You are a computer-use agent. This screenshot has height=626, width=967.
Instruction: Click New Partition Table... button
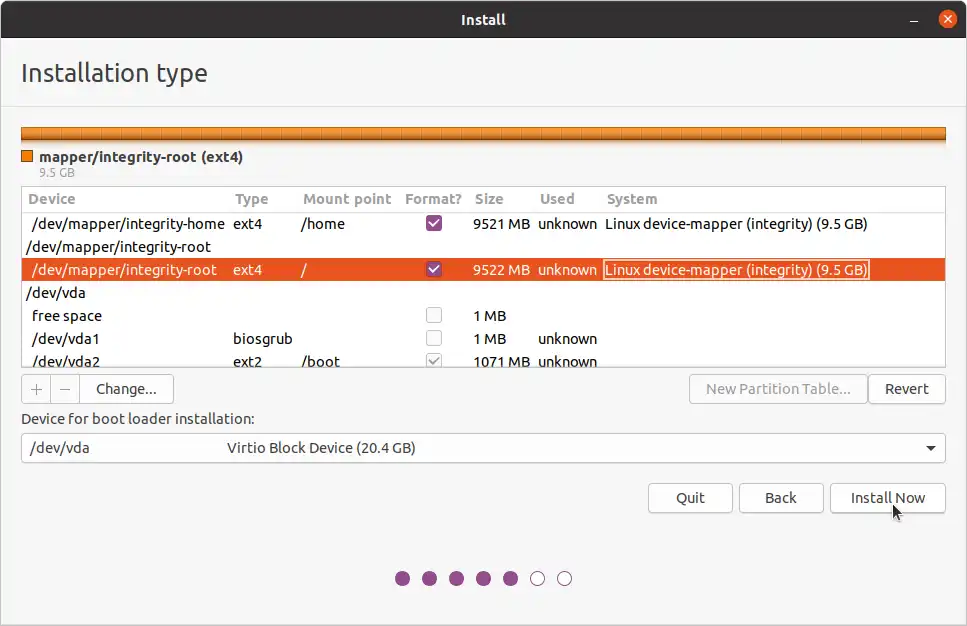pos(778,389)
